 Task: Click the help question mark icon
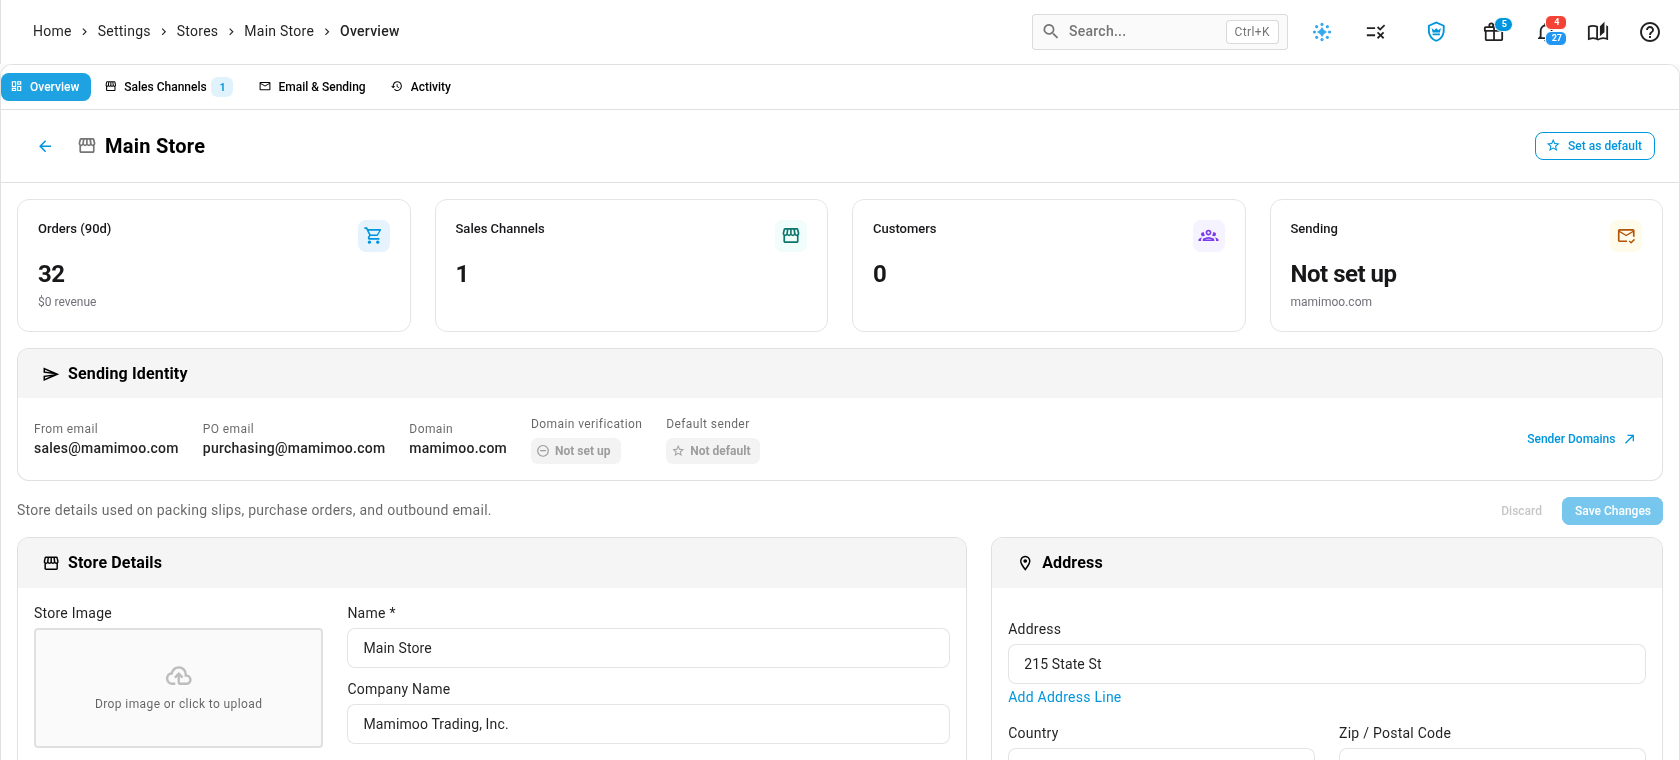pyautogui.click(x=1650, y=32)
